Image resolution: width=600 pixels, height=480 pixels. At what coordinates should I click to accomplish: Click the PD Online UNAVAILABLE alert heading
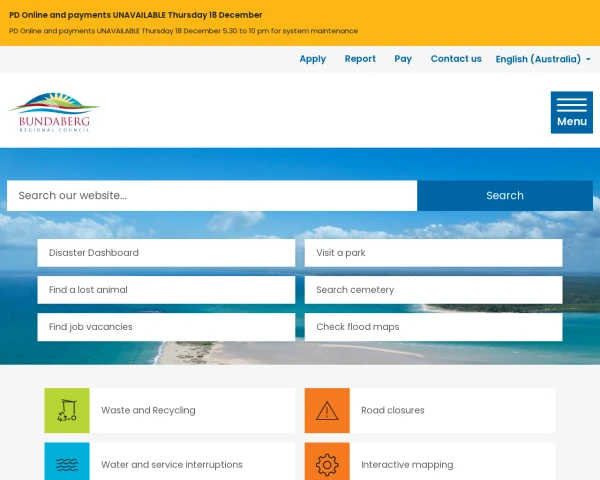pyautogui.click(x=136, y=15)
